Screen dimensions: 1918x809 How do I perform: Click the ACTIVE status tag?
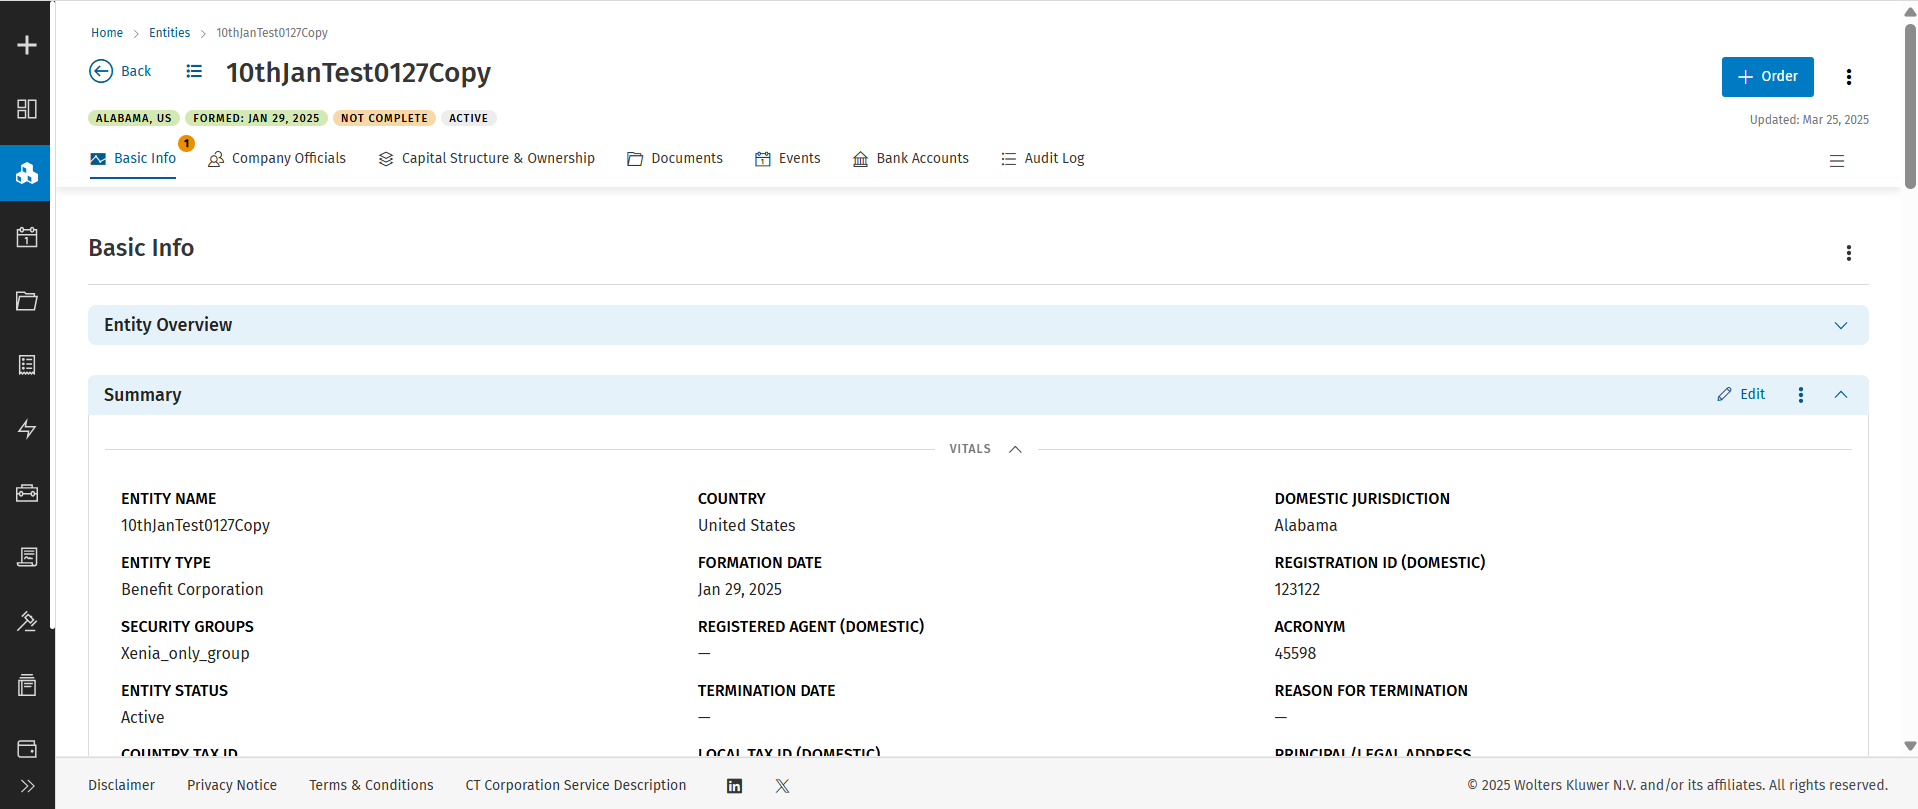pos(468,118)
